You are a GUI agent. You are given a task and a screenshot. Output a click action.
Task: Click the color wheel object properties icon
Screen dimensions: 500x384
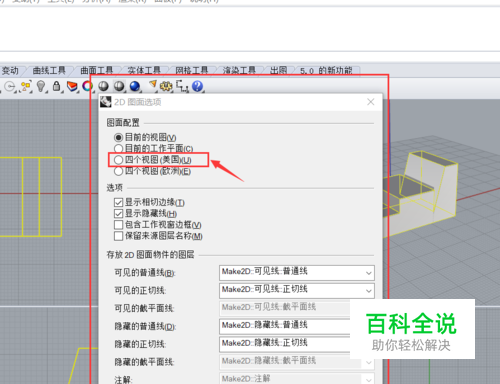click(x=87, y=86)
